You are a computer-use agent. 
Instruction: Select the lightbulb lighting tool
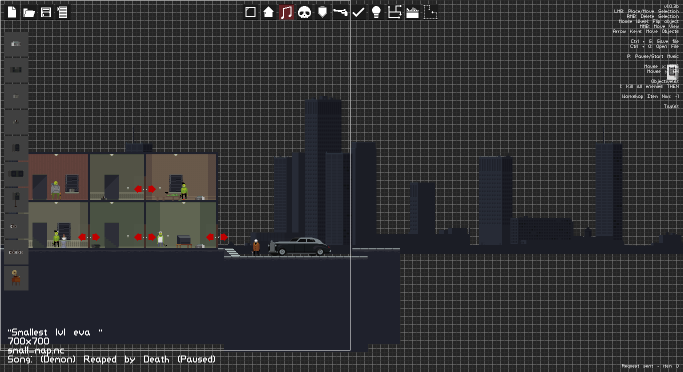pos(376,12)
